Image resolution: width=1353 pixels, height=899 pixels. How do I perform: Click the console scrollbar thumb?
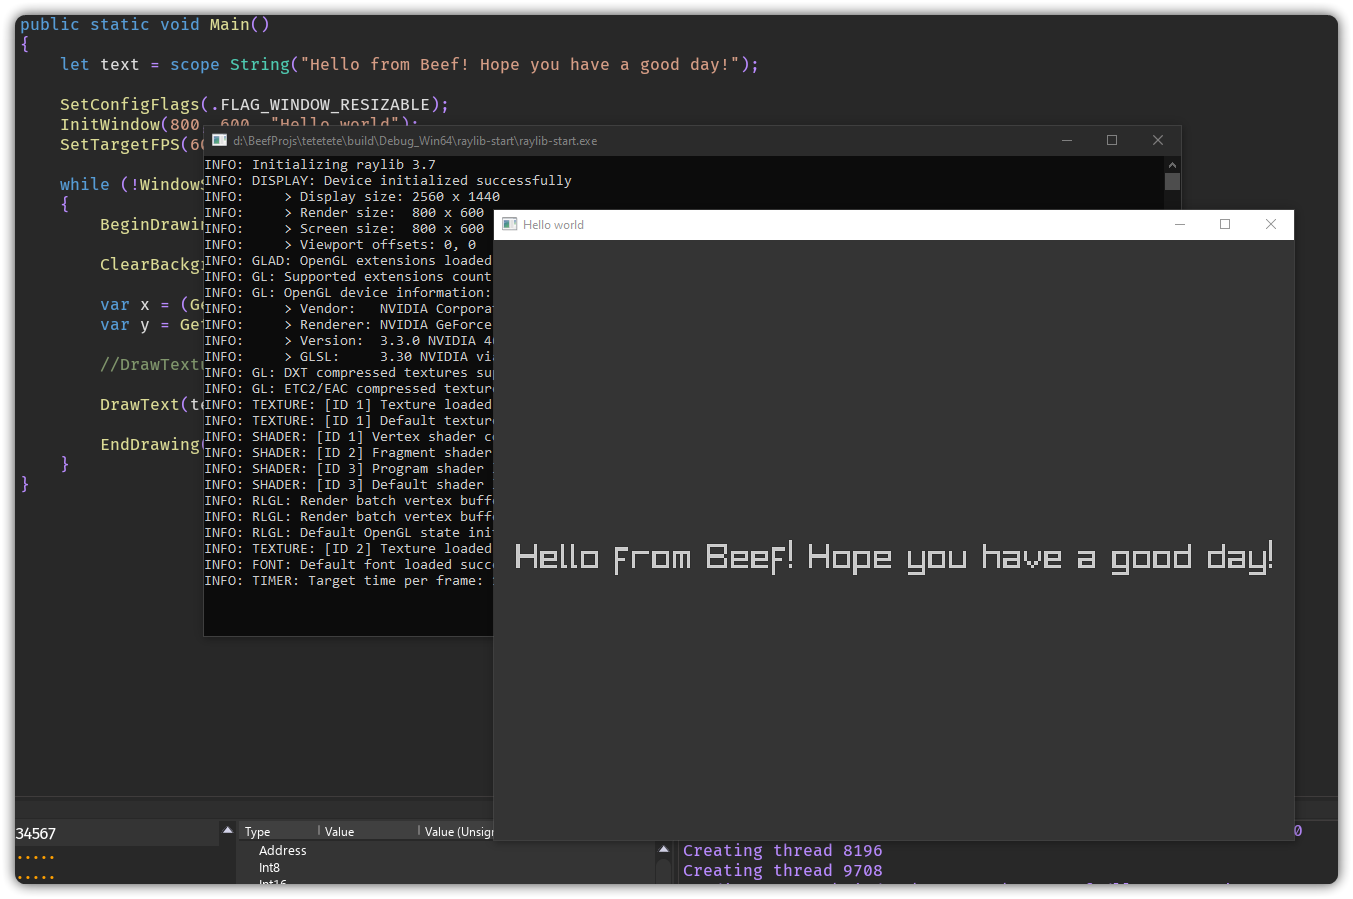1173,181
